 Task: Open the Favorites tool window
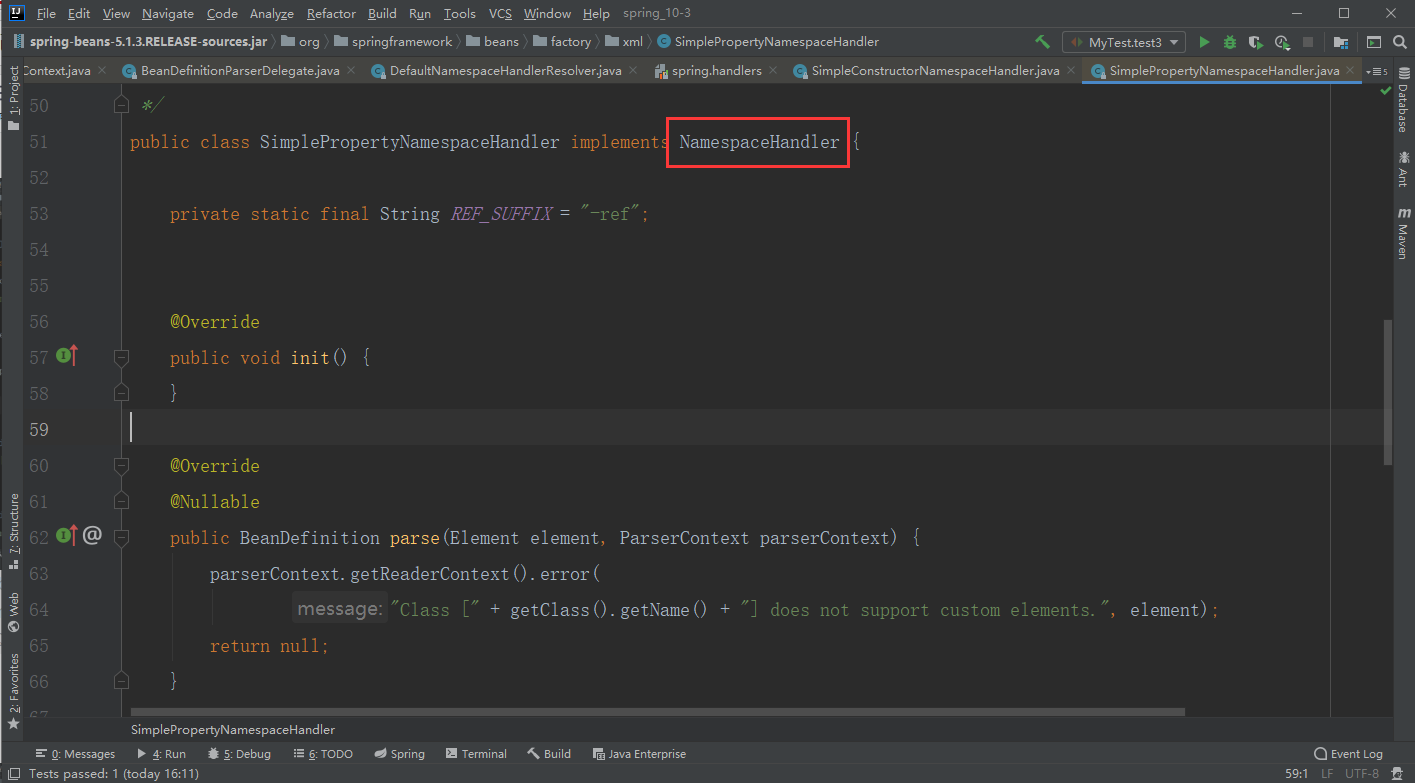(13, 691)
